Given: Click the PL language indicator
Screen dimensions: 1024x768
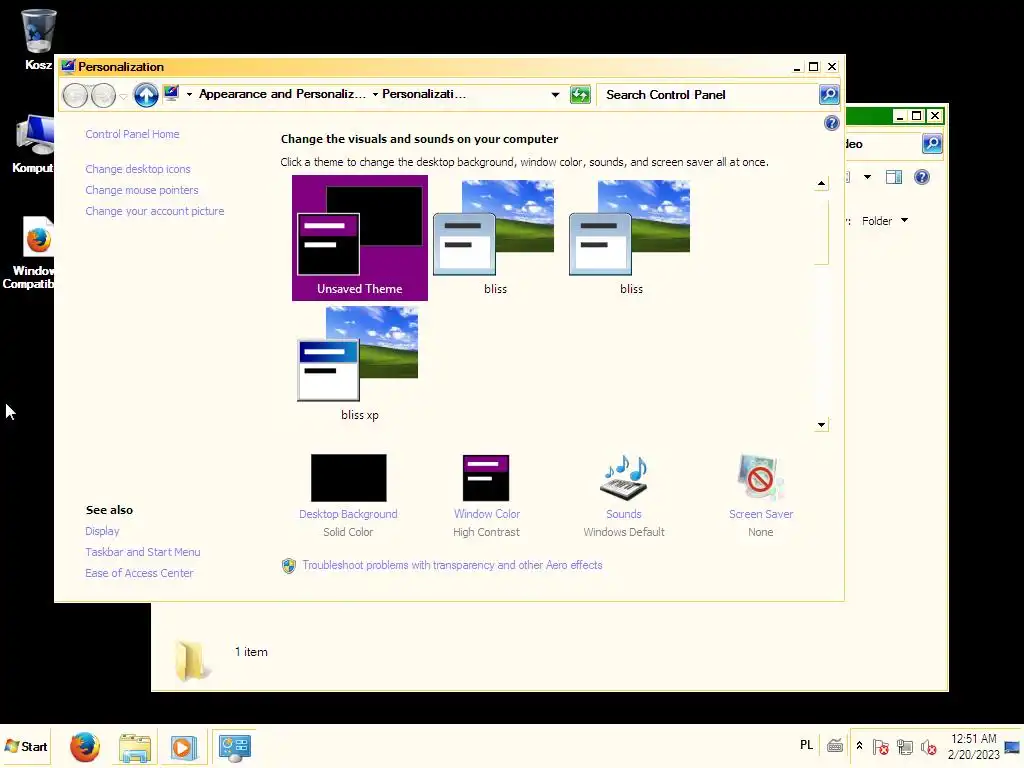Looking at the screenshot, I should point(807,745).
